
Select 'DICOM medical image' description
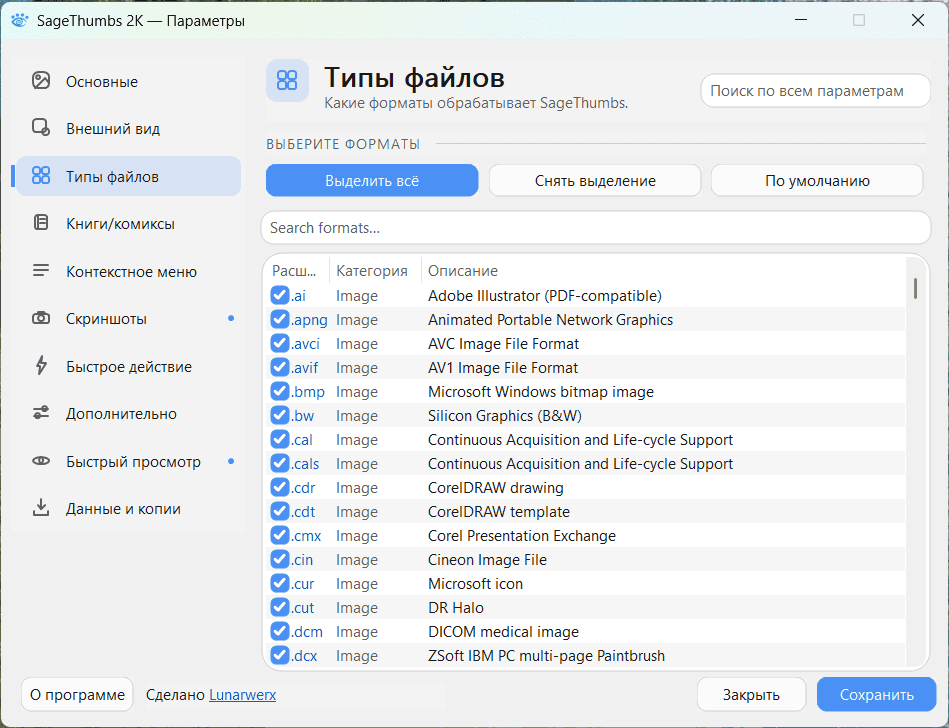[x=503, y=632]
